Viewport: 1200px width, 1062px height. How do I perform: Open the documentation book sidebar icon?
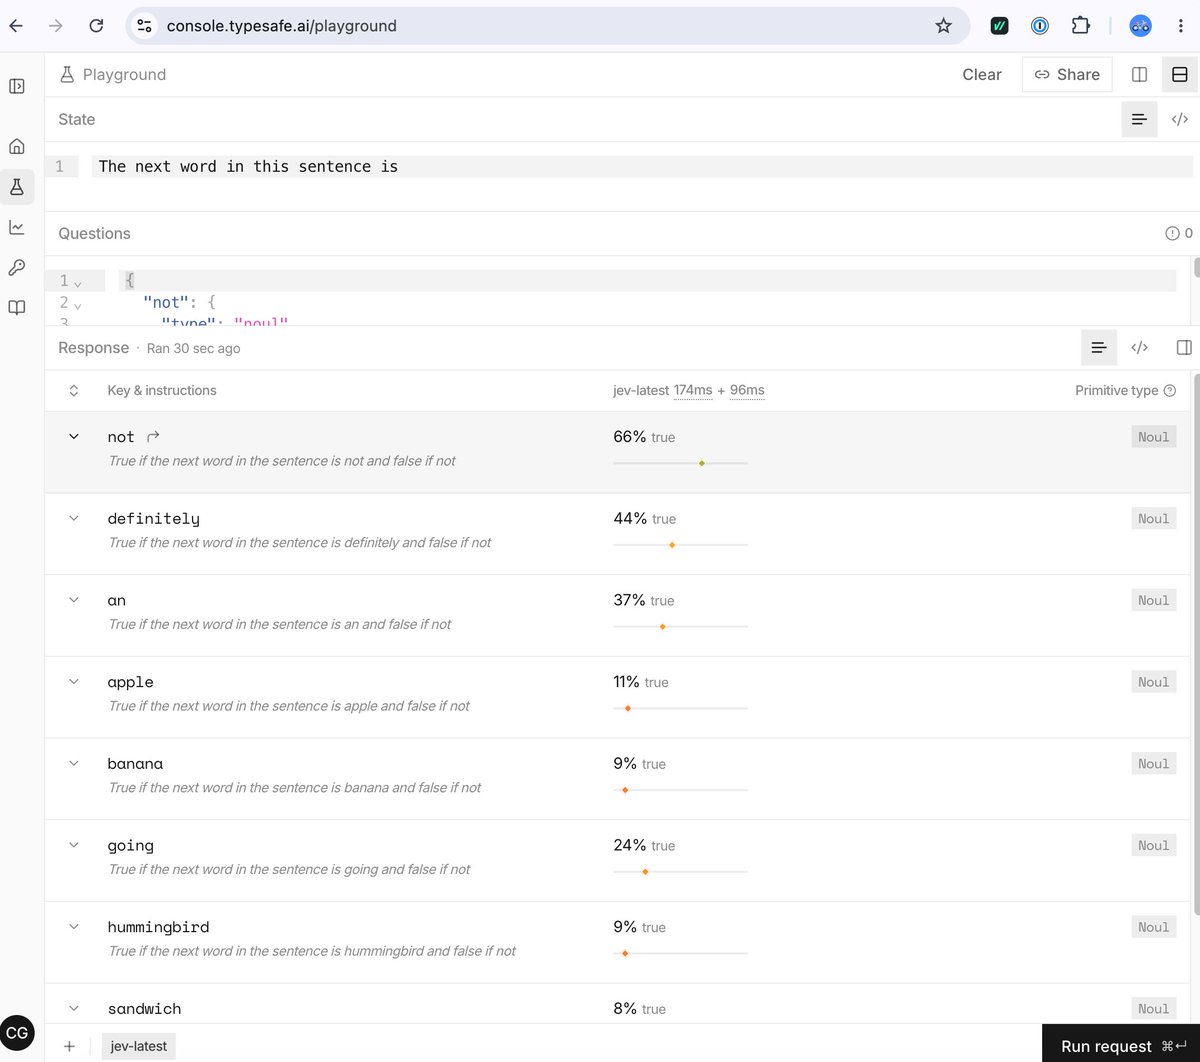click(x=17, y=307)
